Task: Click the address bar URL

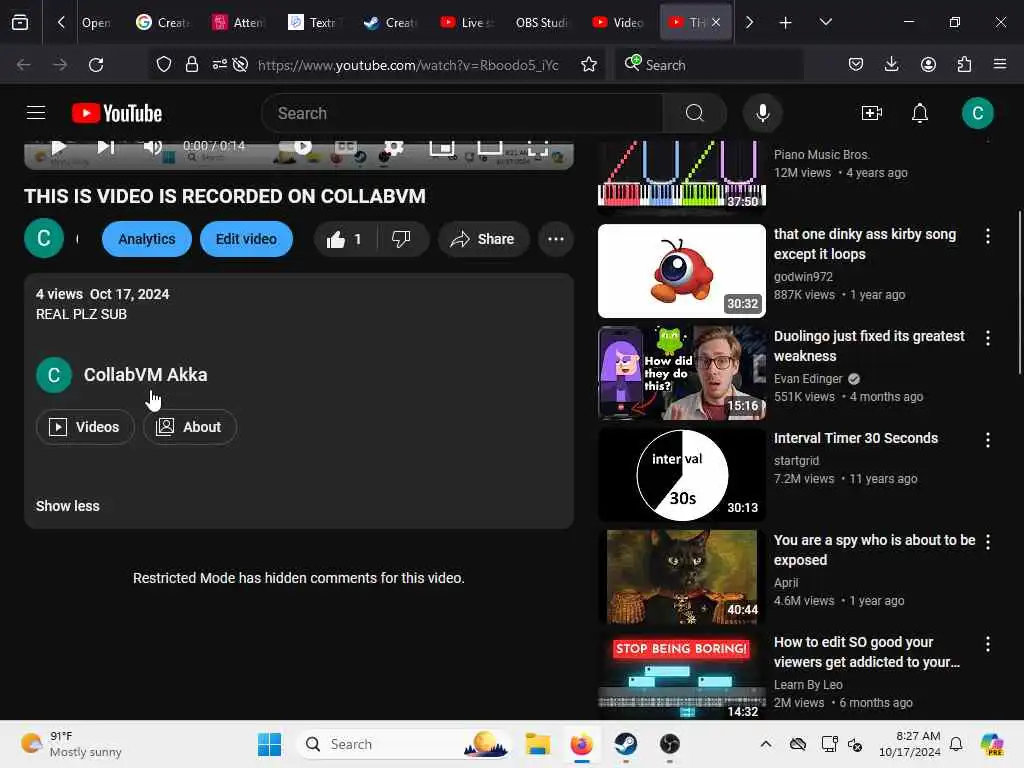Action: 408,65
